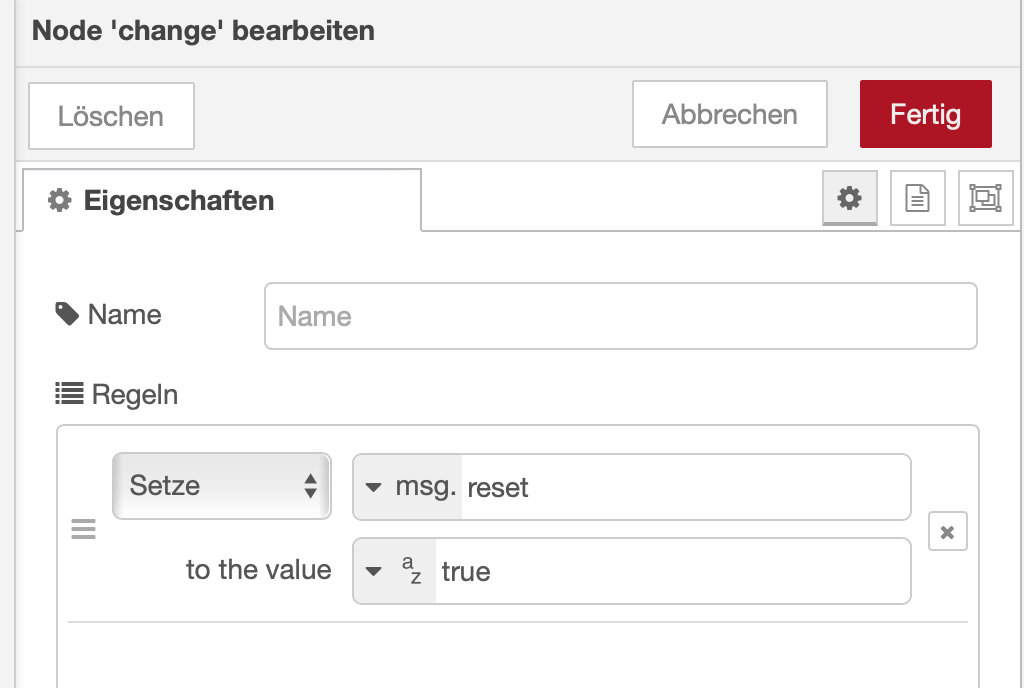Focus the Name input field
The image size is (1024, 688).
[620, 316]
